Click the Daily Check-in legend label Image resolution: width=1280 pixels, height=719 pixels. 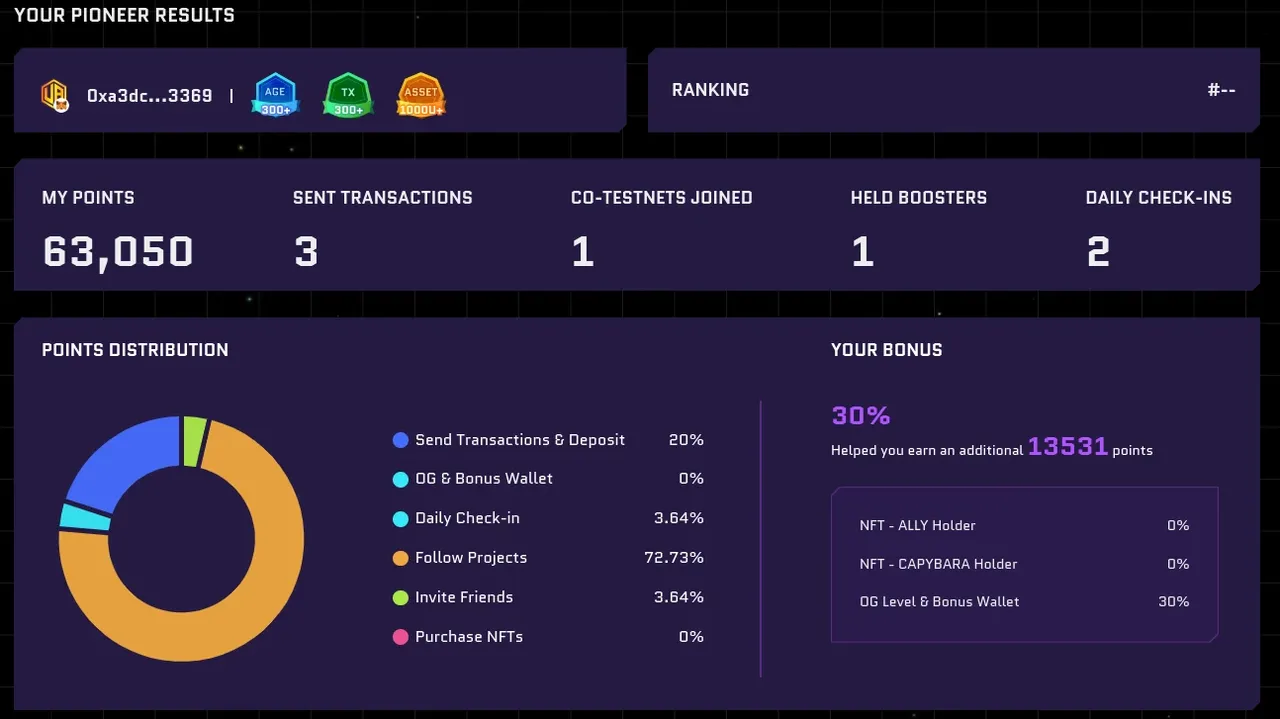pyautogui.click(x=467, y=518)
